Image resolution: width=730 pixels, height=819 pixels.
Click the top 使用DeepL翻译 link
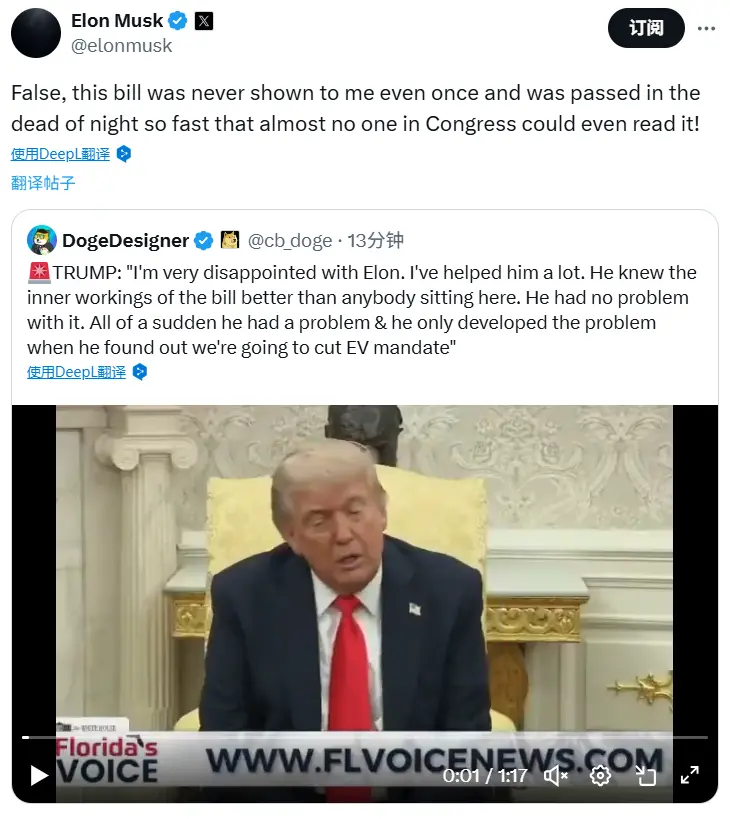click(x=61, y=154)
